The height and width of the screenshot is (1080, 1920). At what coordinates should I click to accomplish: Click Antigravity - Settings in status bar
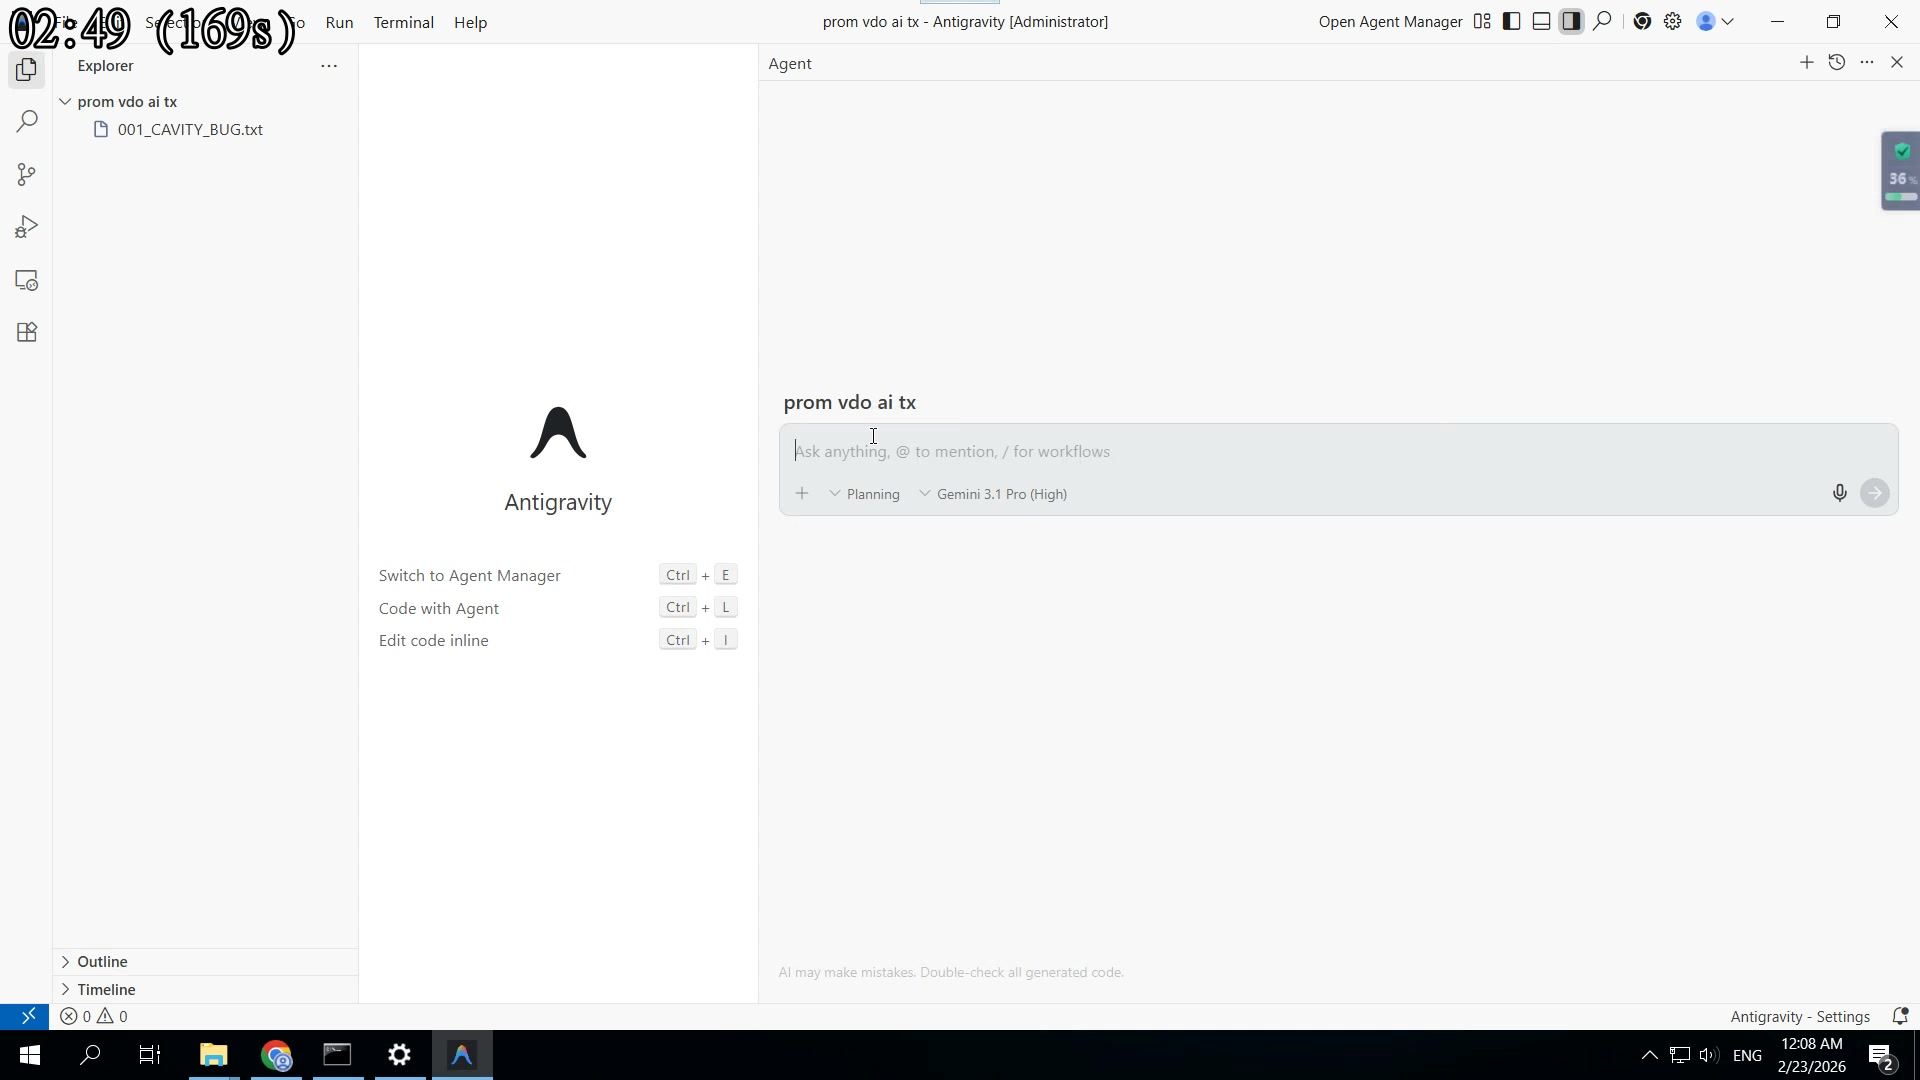tap(1799, 1017)
